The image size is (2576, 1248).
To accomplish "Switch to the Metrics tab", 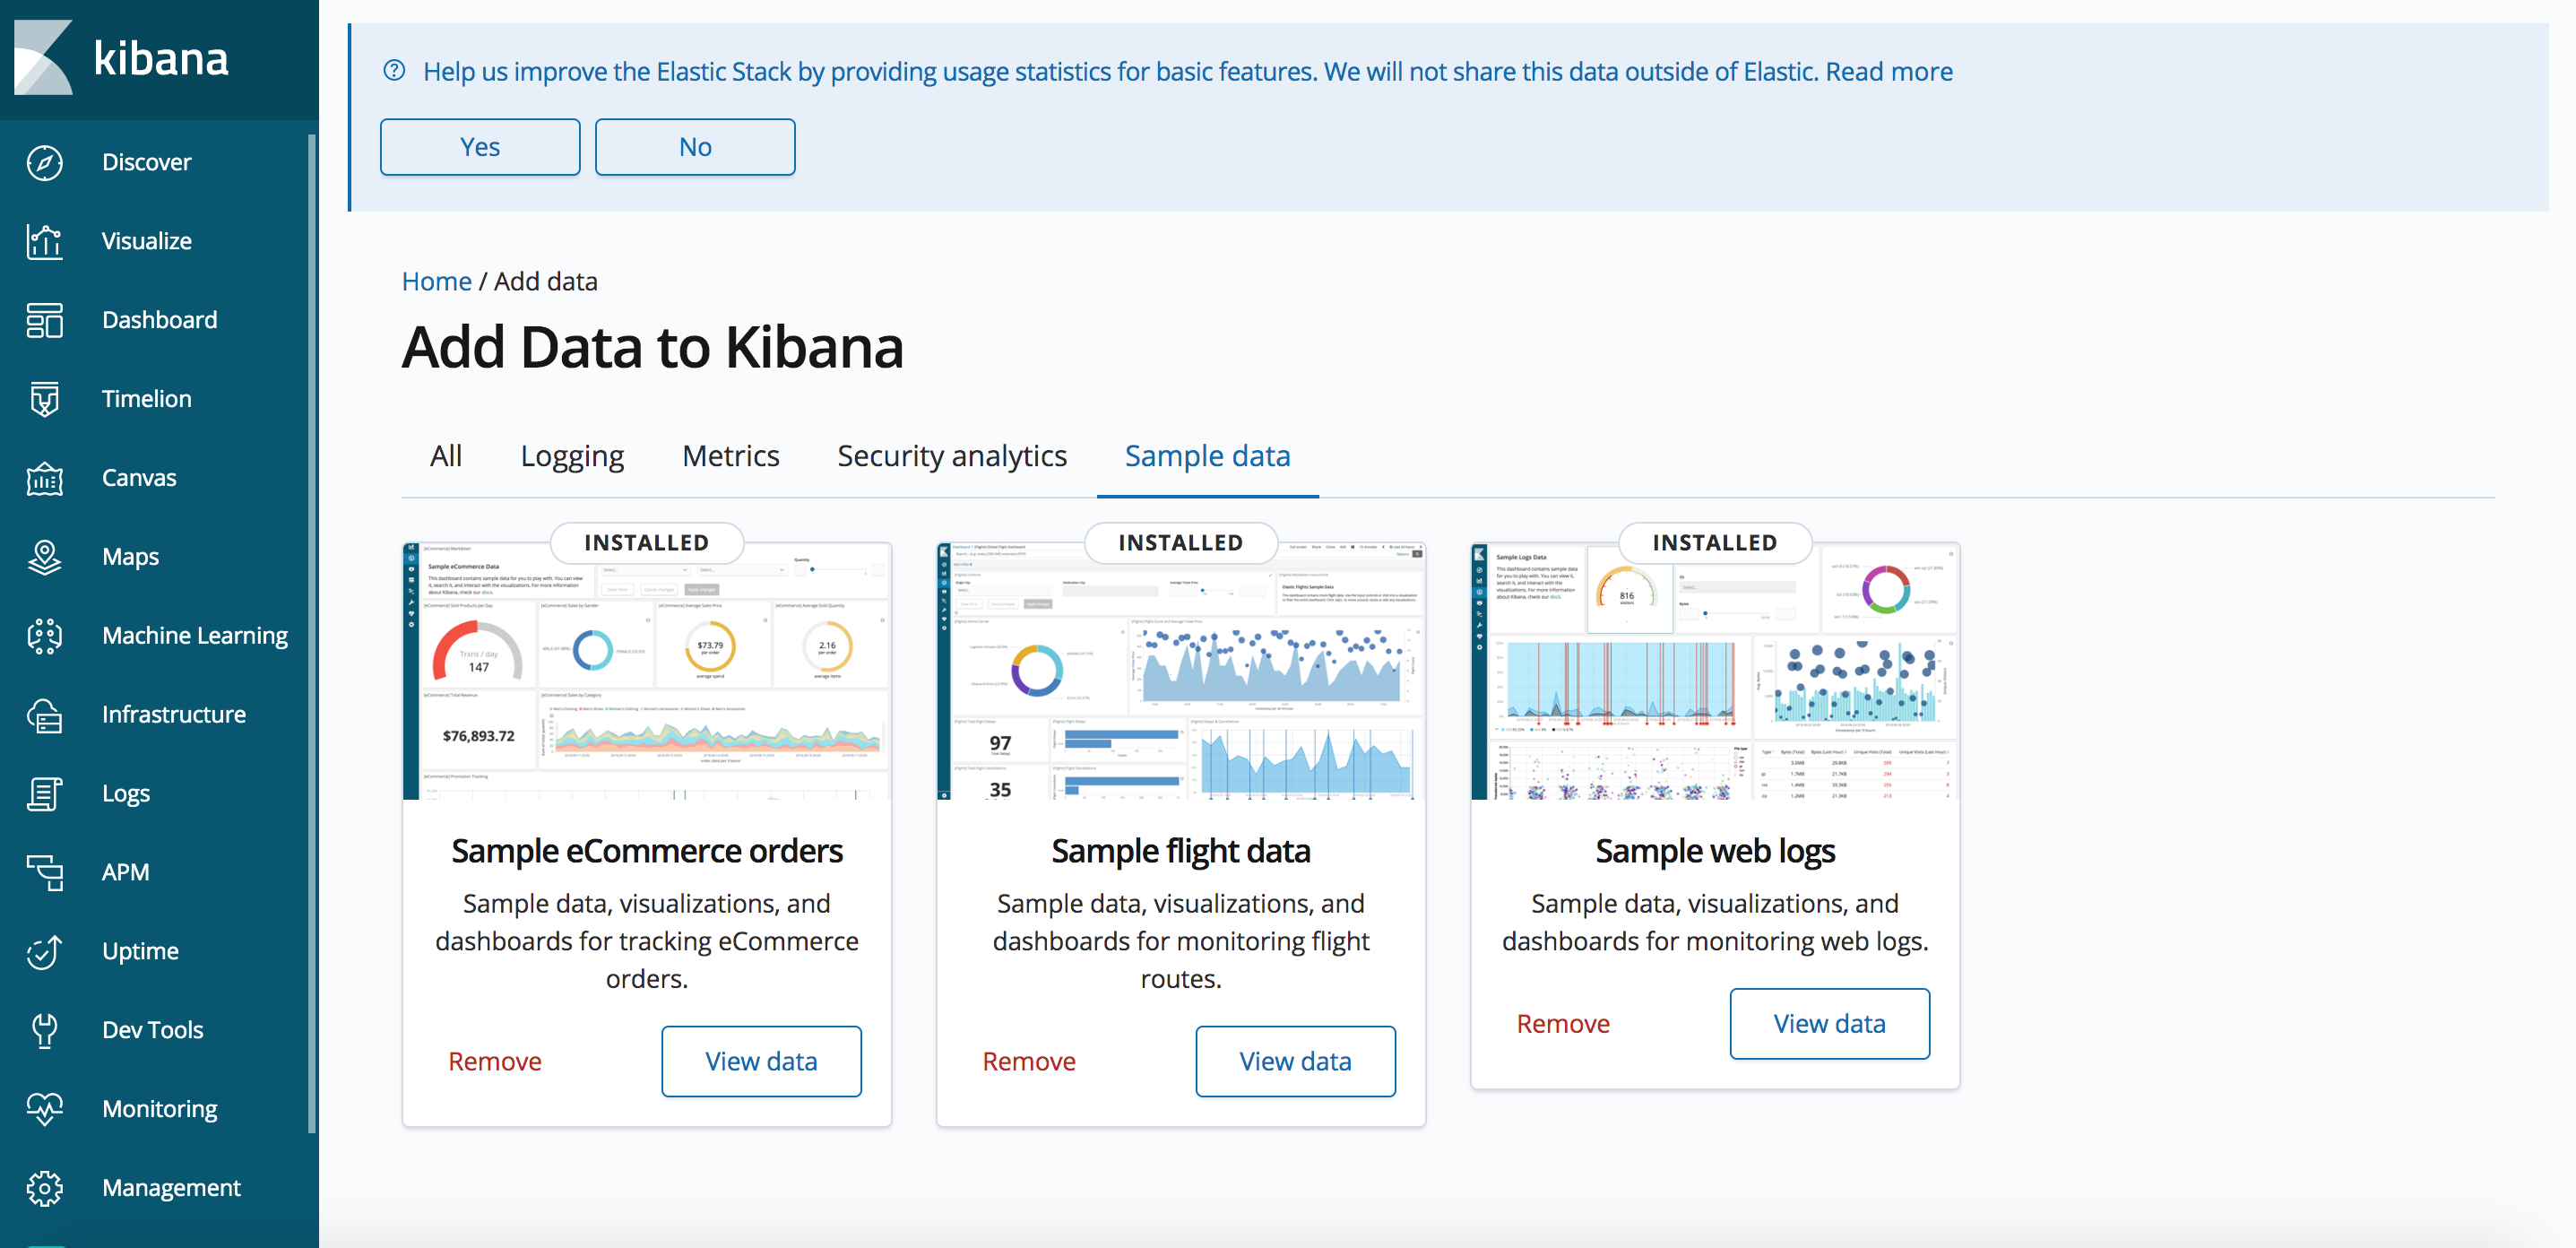I will click(x=730, y=456).
